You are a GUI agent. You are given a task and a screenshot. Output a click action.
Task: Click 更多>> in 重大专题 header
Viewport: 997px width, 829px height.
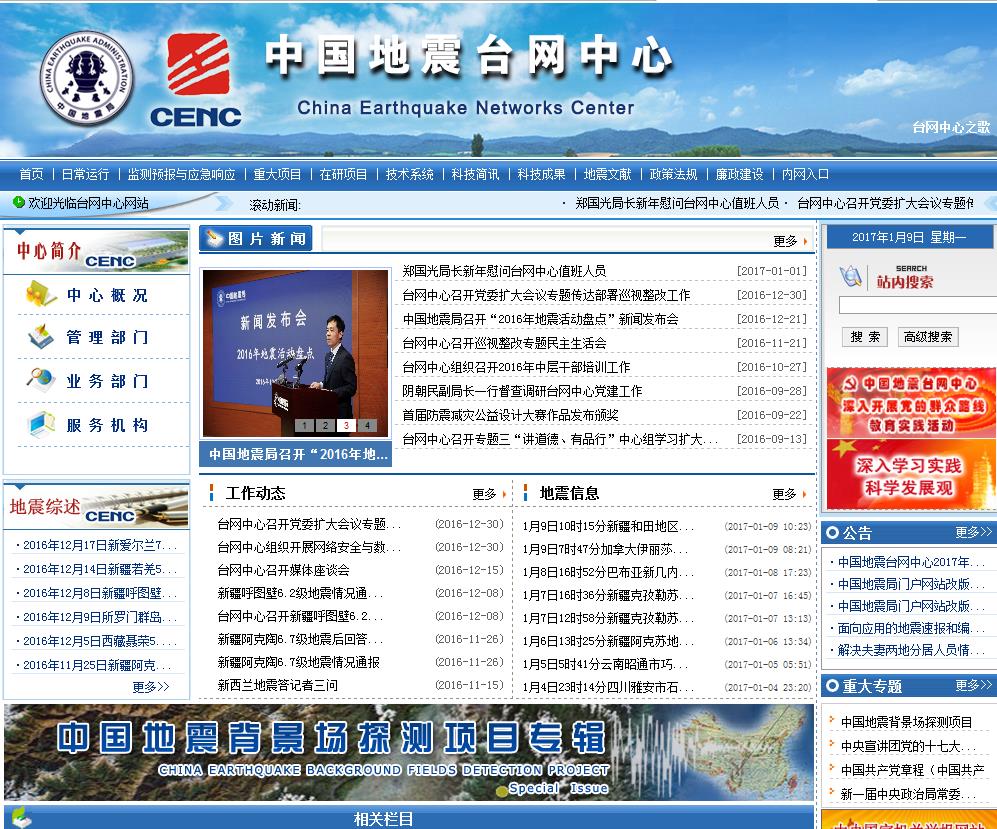973,685
